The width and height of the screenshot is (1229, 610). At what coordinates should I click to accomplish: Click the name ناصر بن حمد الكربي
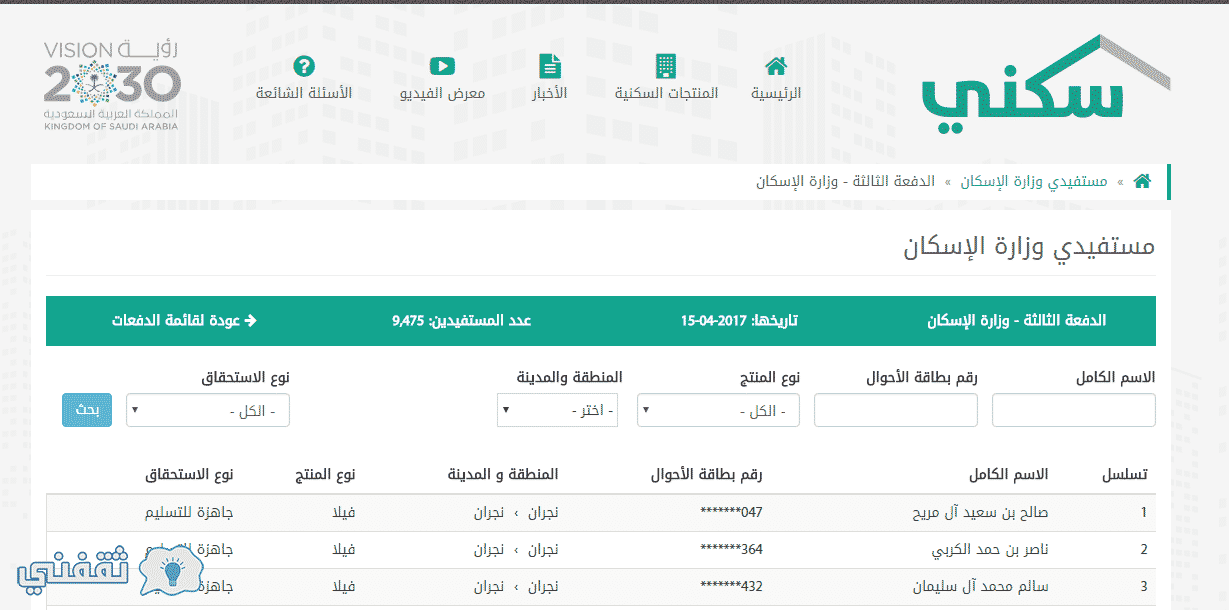[990, 549]
